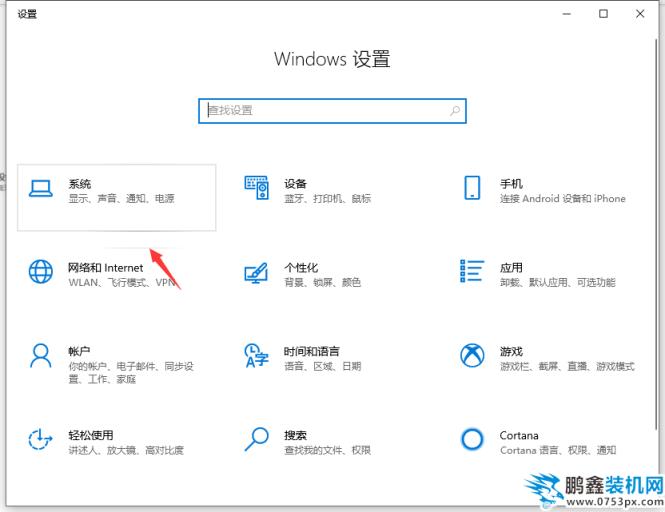
Task: Click the 应用 list icon
Action: tap(472, 271)
